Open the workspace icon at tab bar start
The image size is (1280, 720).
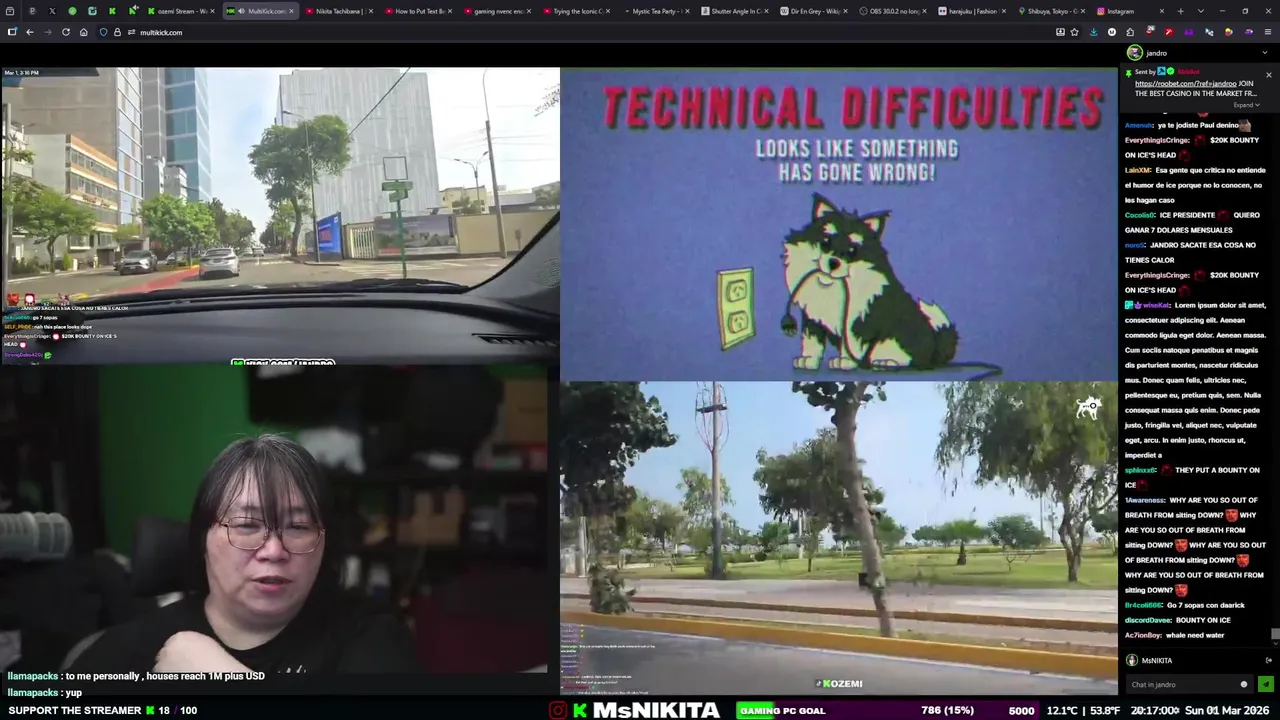coord(11,11)
